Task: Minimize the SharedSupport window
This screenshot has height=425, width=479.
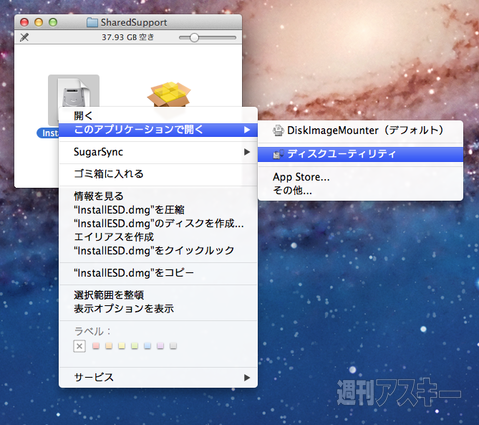Action: 39,22
